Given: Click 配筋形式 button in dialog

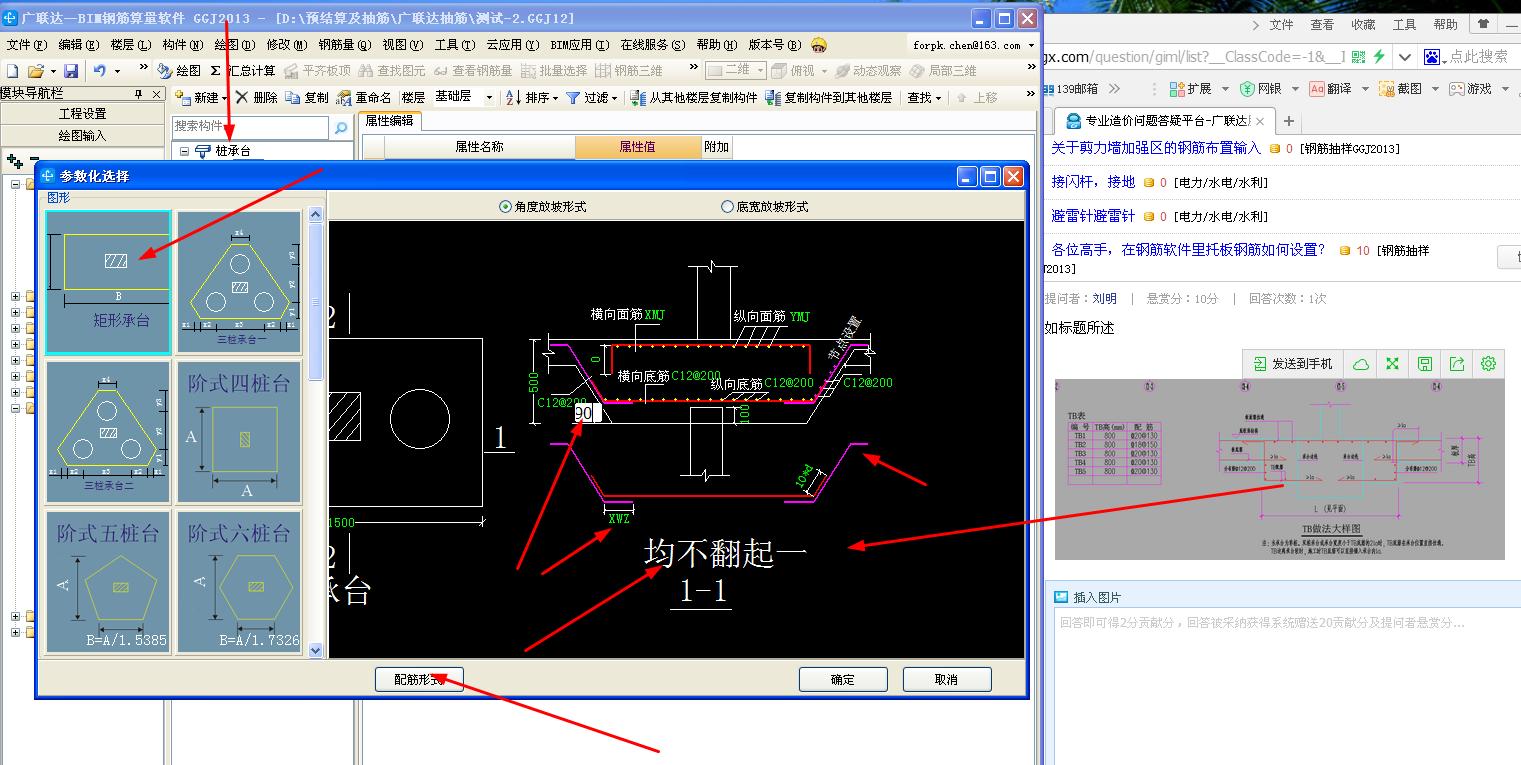Looking at the screenshot, I should point(419,680).
